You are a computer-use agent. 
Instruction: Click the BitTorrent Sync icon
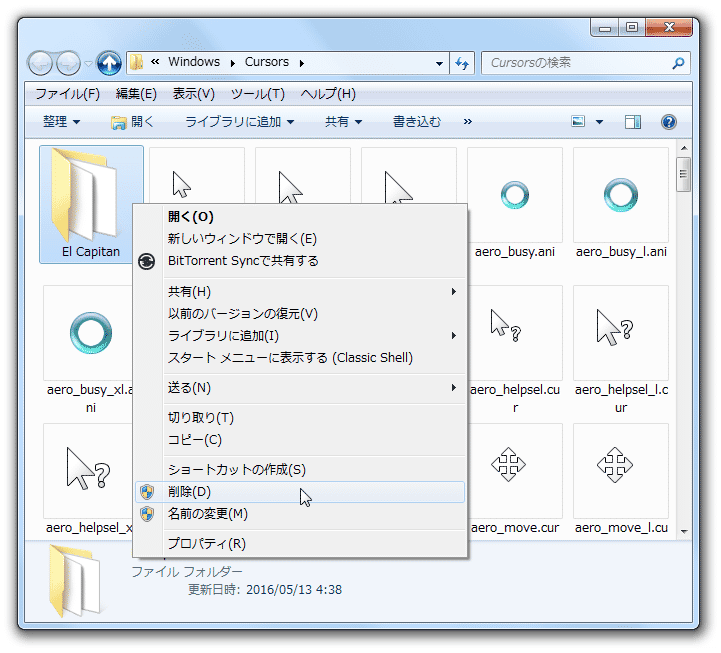click(147, 261)
